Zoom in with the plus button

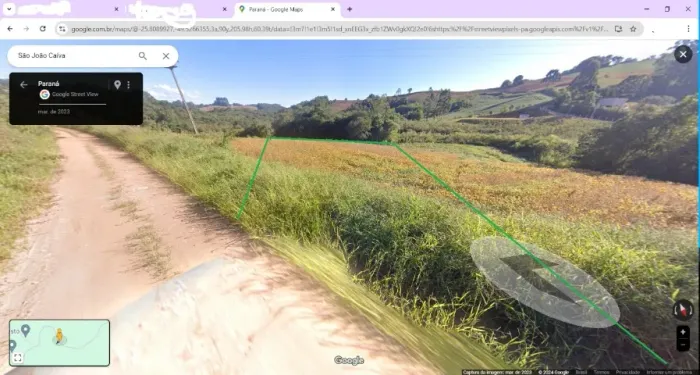pyautogui.click(x=683, y=332)
